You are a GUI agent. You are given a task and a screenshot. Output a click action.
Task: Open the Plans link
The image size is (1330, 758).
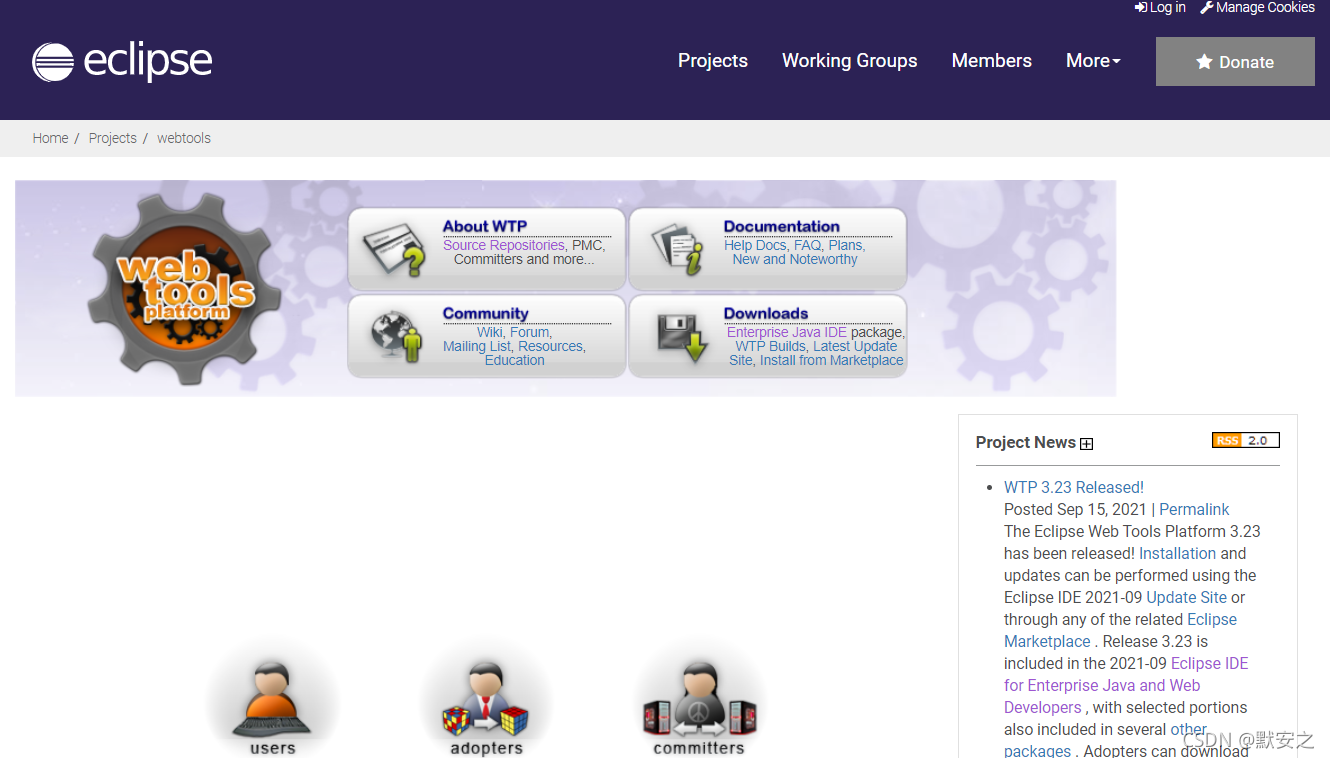pos(845,245)
